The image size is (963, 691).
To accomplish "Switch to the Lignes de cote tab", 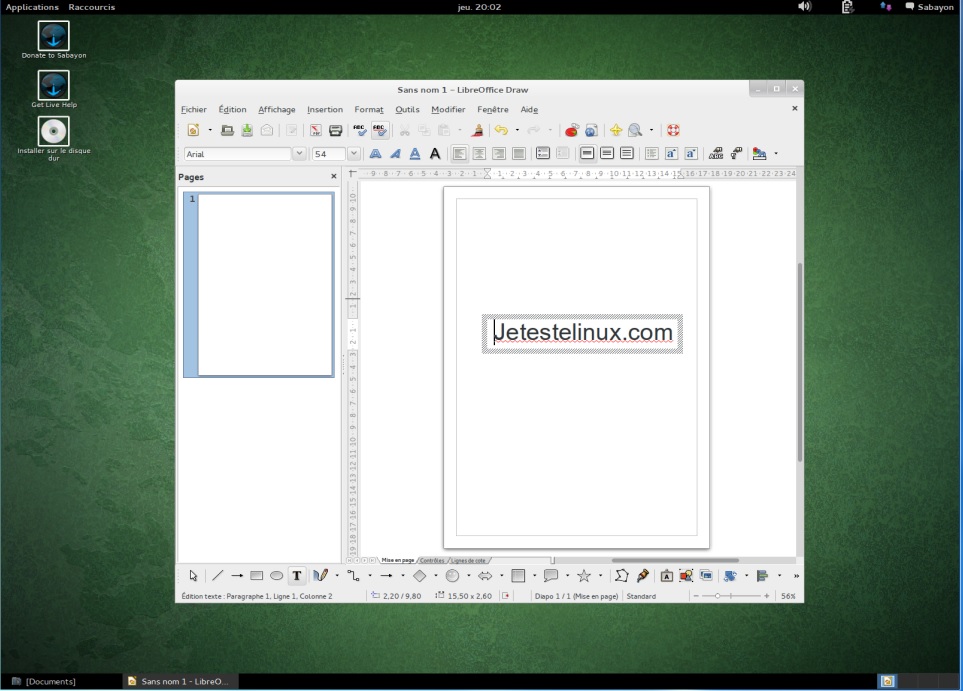I will [468, 560].
